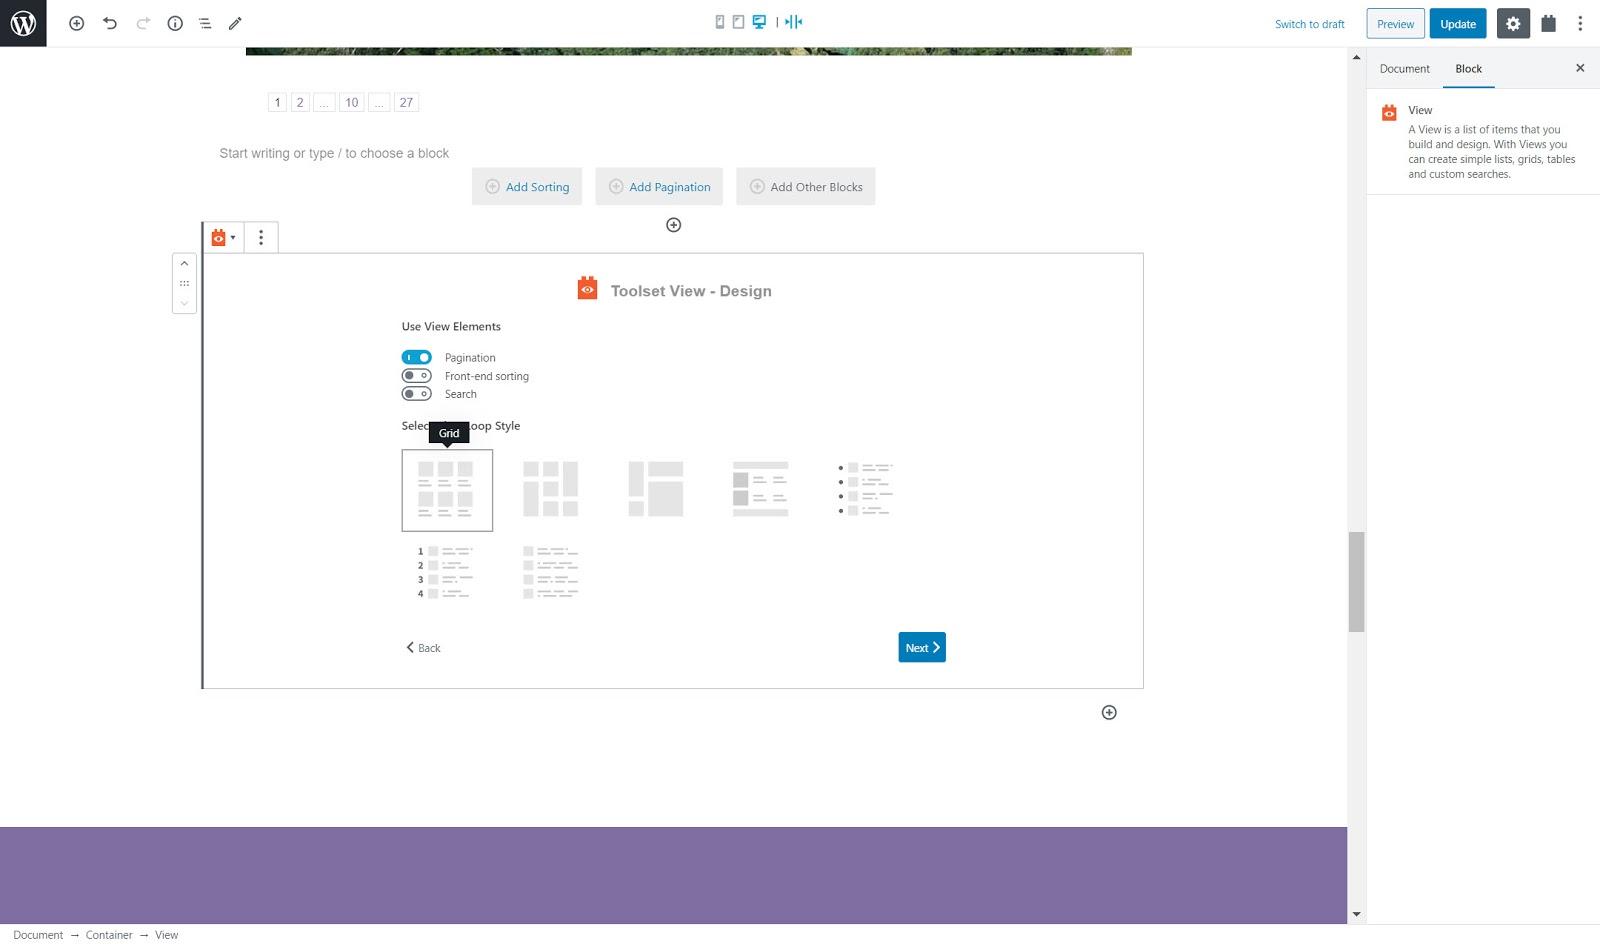
Task: Click Add Other Blocks button
Action: (806, 187)
